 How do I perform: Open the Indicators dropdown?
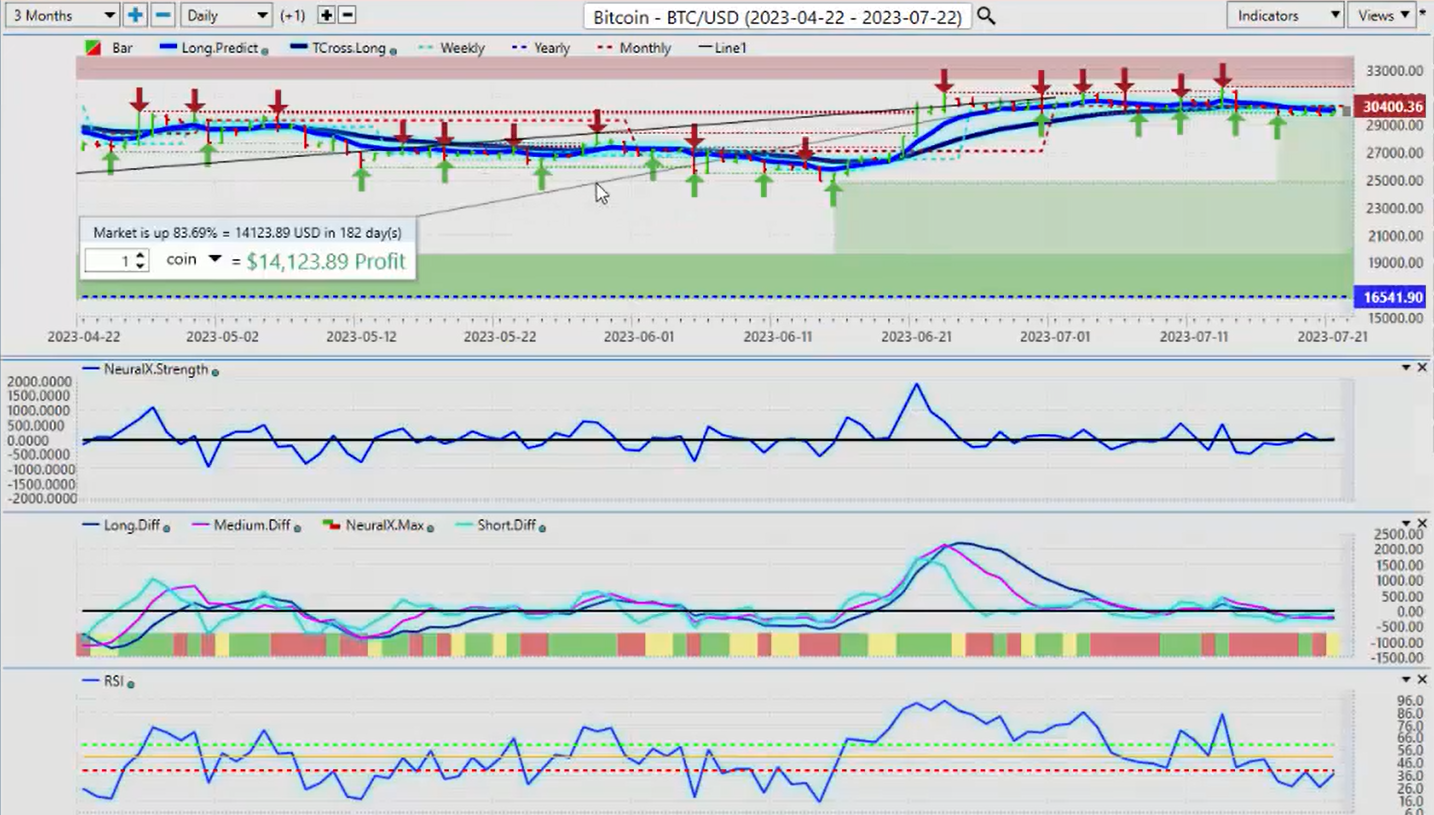[x=1285, y=15]
